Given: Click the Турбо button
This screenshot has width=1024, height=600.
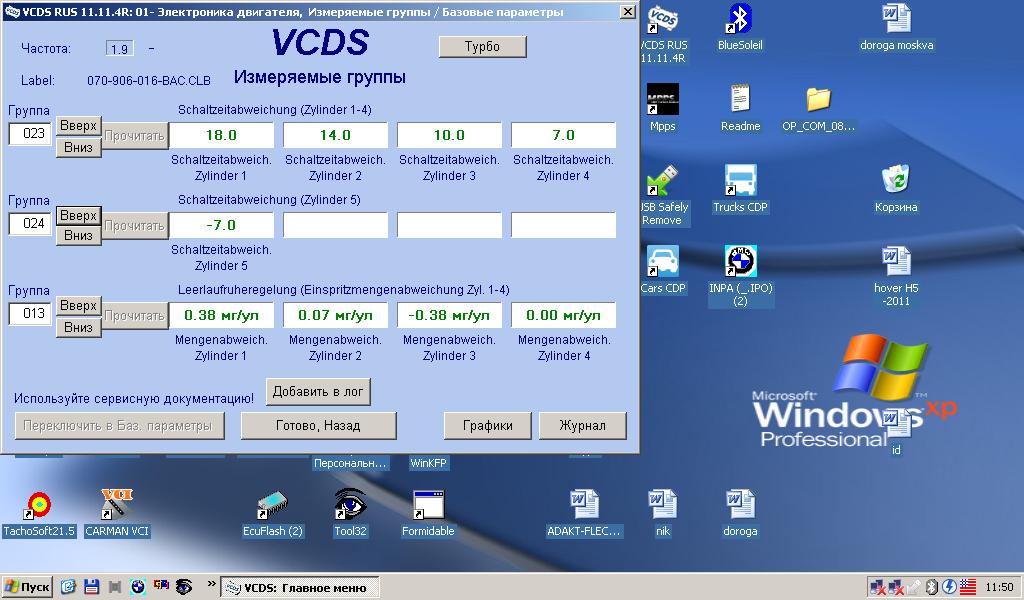Looking at the screenshot, I should tap(483, 46).
